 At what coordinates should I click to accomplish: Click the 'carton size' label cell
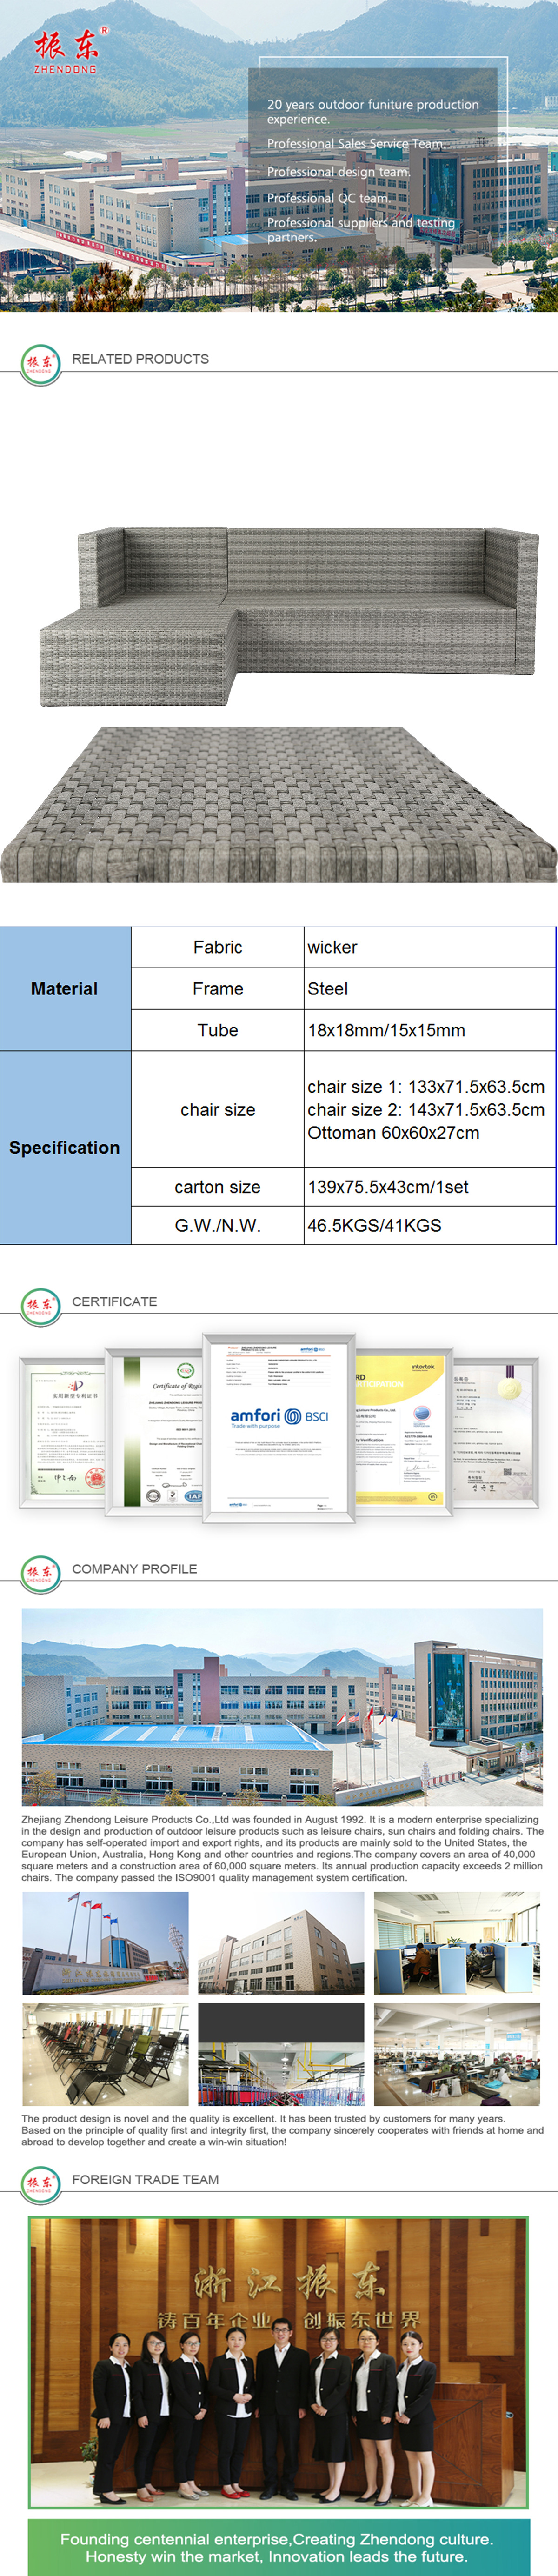click(218, 1187)
